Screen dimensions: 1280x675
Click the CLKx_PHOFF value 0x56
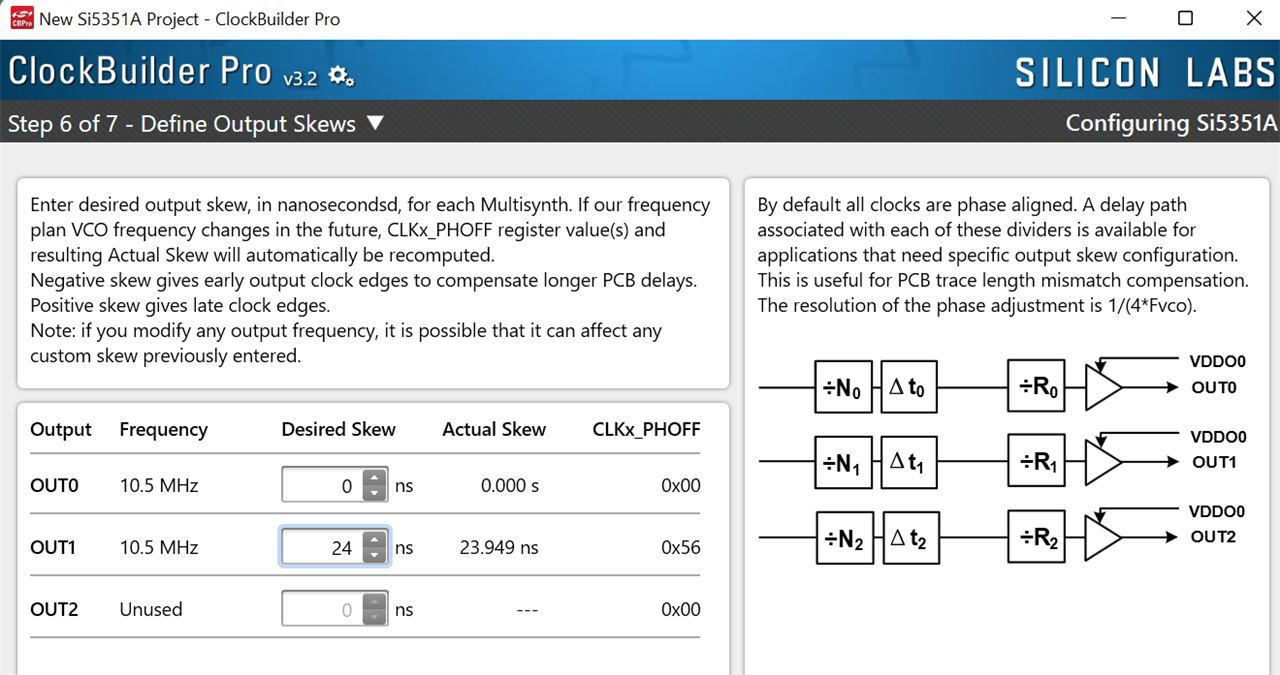click(681, 547)
